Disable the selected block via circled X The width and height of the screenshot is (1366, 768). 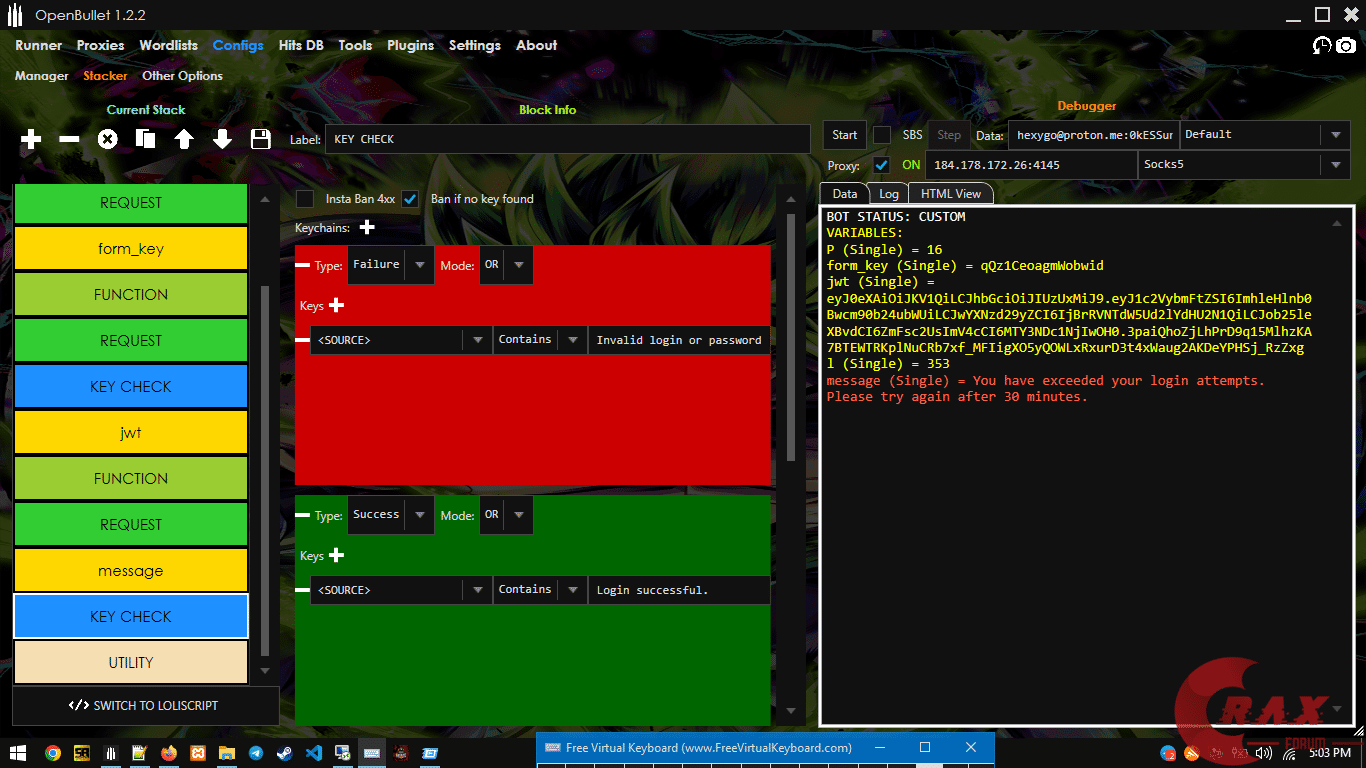(107, 140)
